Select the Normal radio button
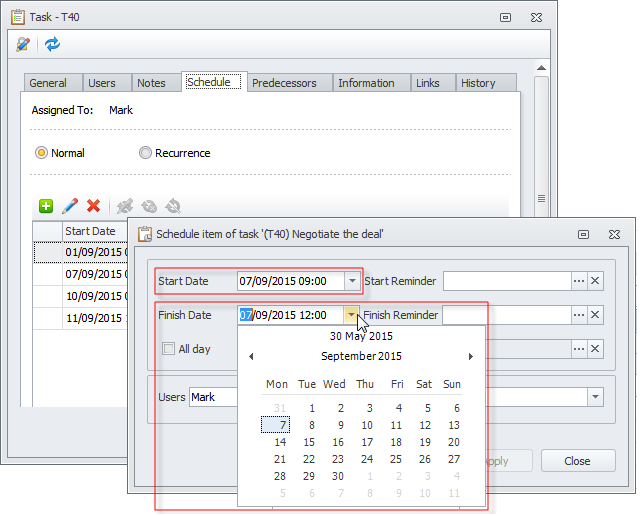This screenshot has width=641, height=516. pos(41,153)
